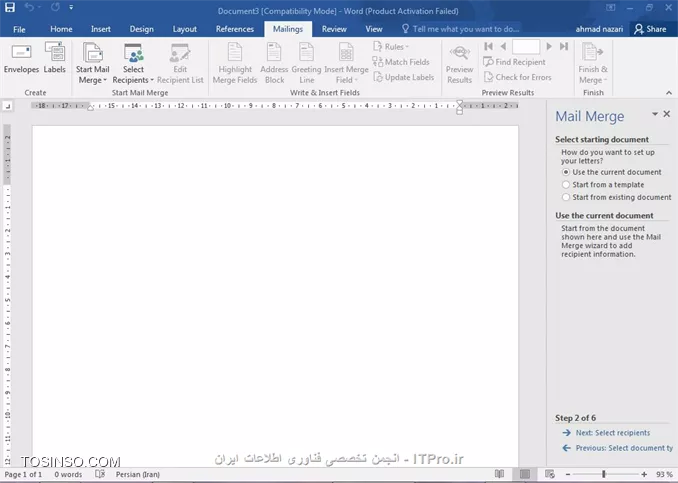Viewport: 678px width, 483px height.
Task: Click the record number input box
Action: tap(526, 46)
